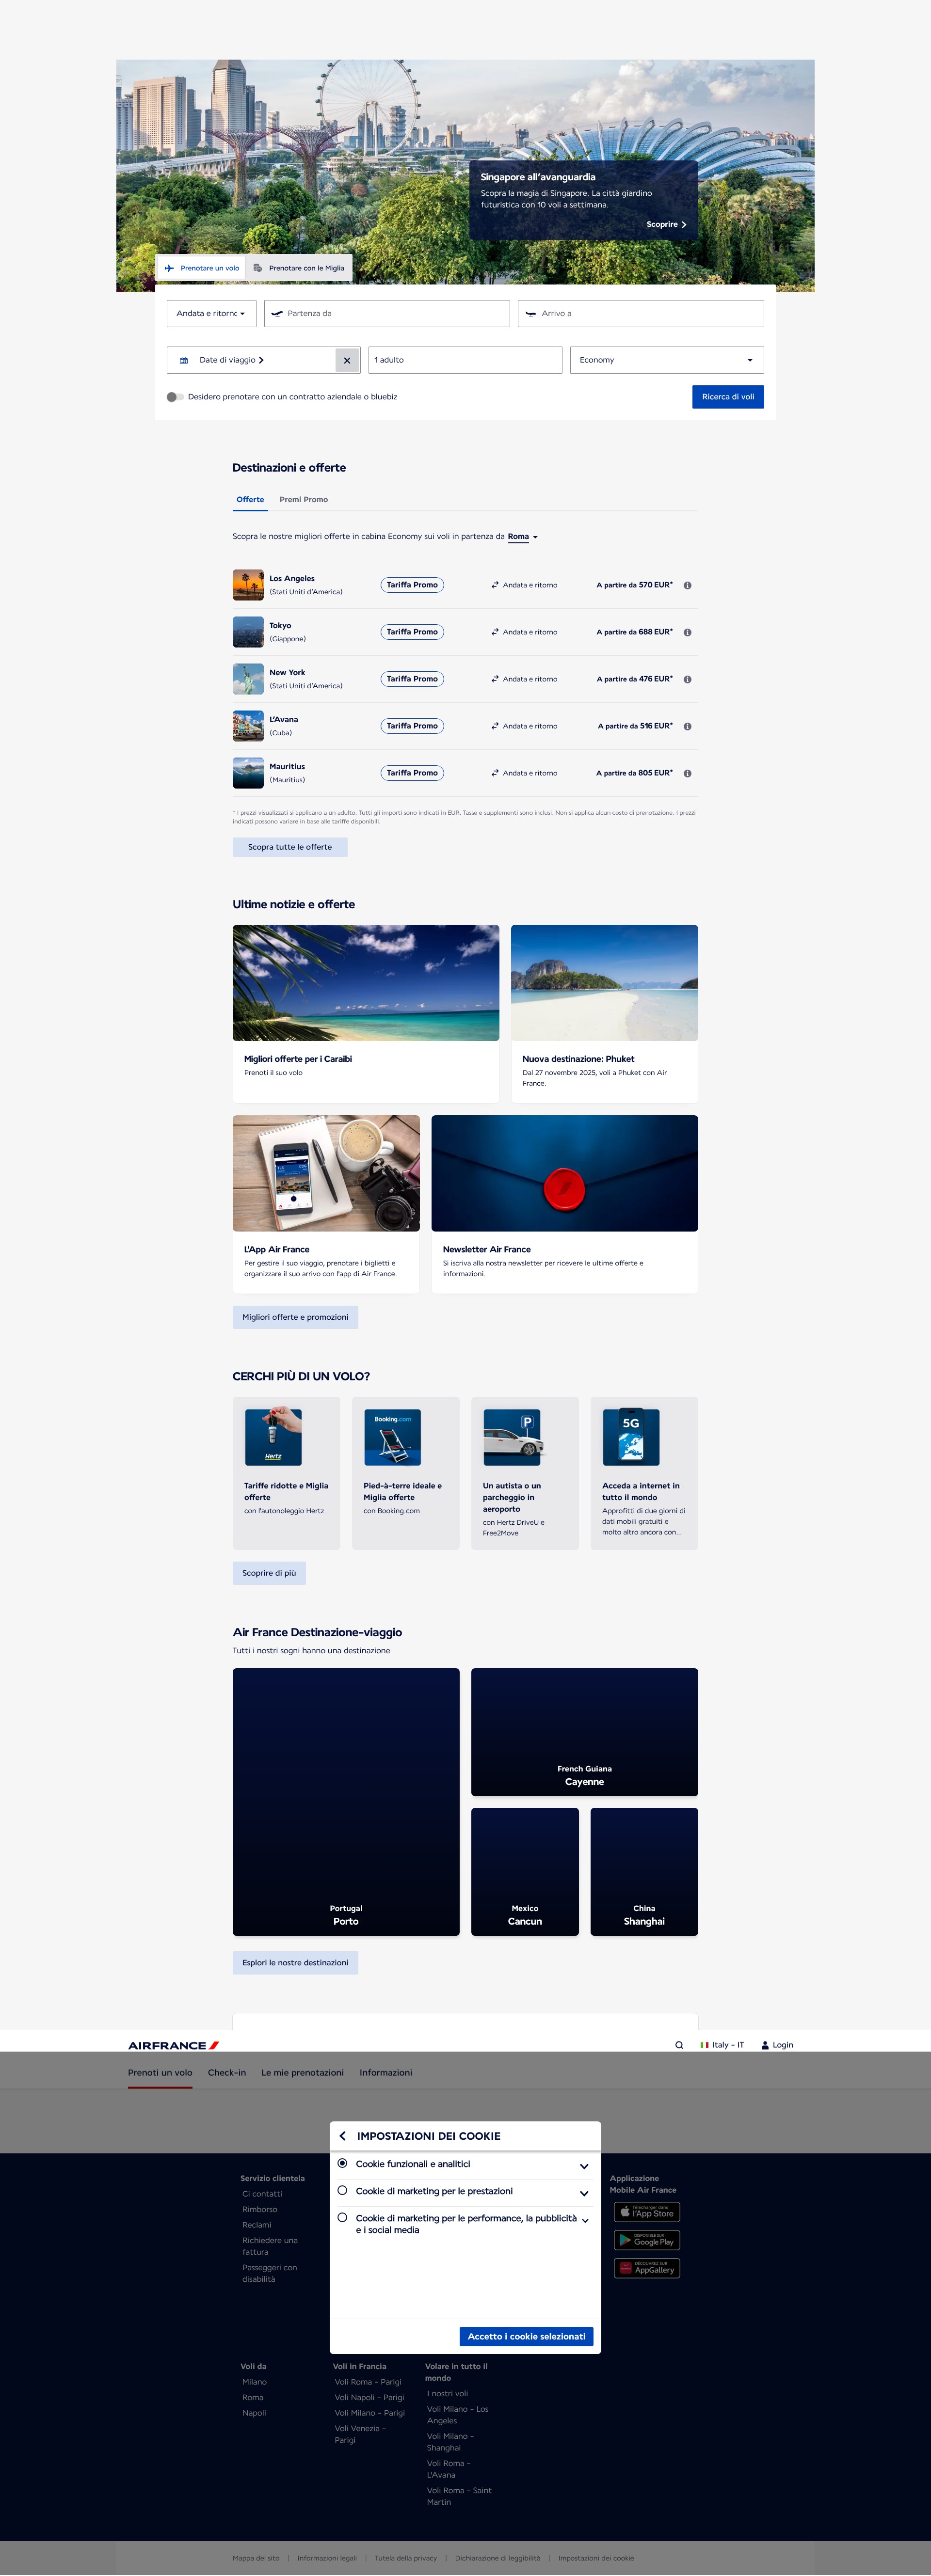Open the App Store badge

pos(647,2212)
